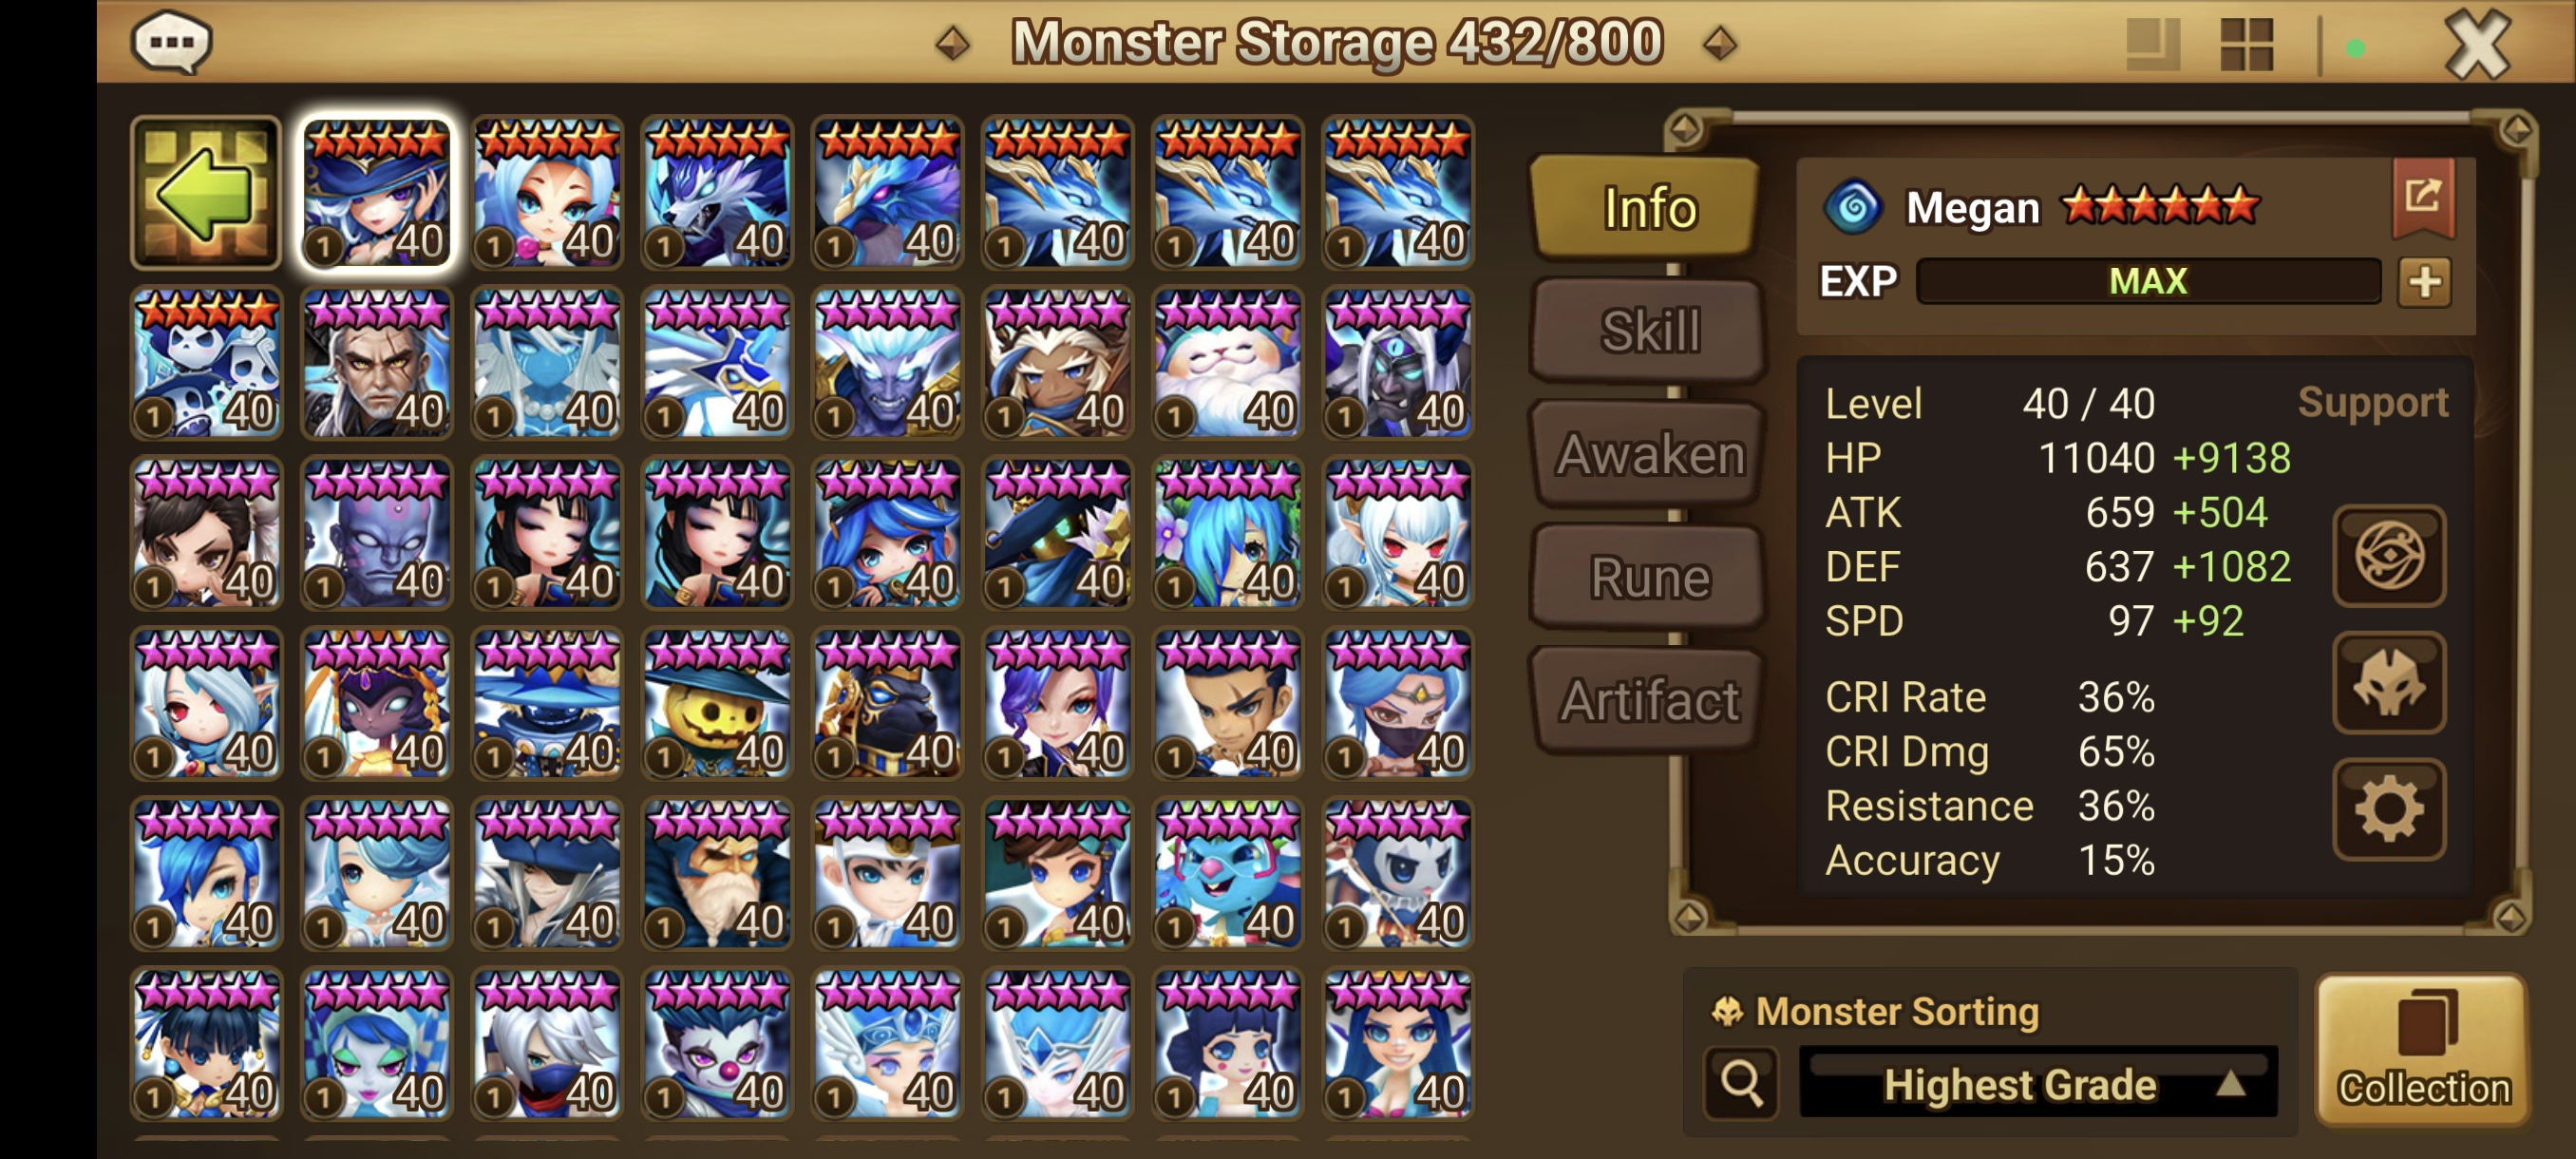Go to next storage with right diamond arrow
The image size is (2576, 1159).
coord(1719,43)
